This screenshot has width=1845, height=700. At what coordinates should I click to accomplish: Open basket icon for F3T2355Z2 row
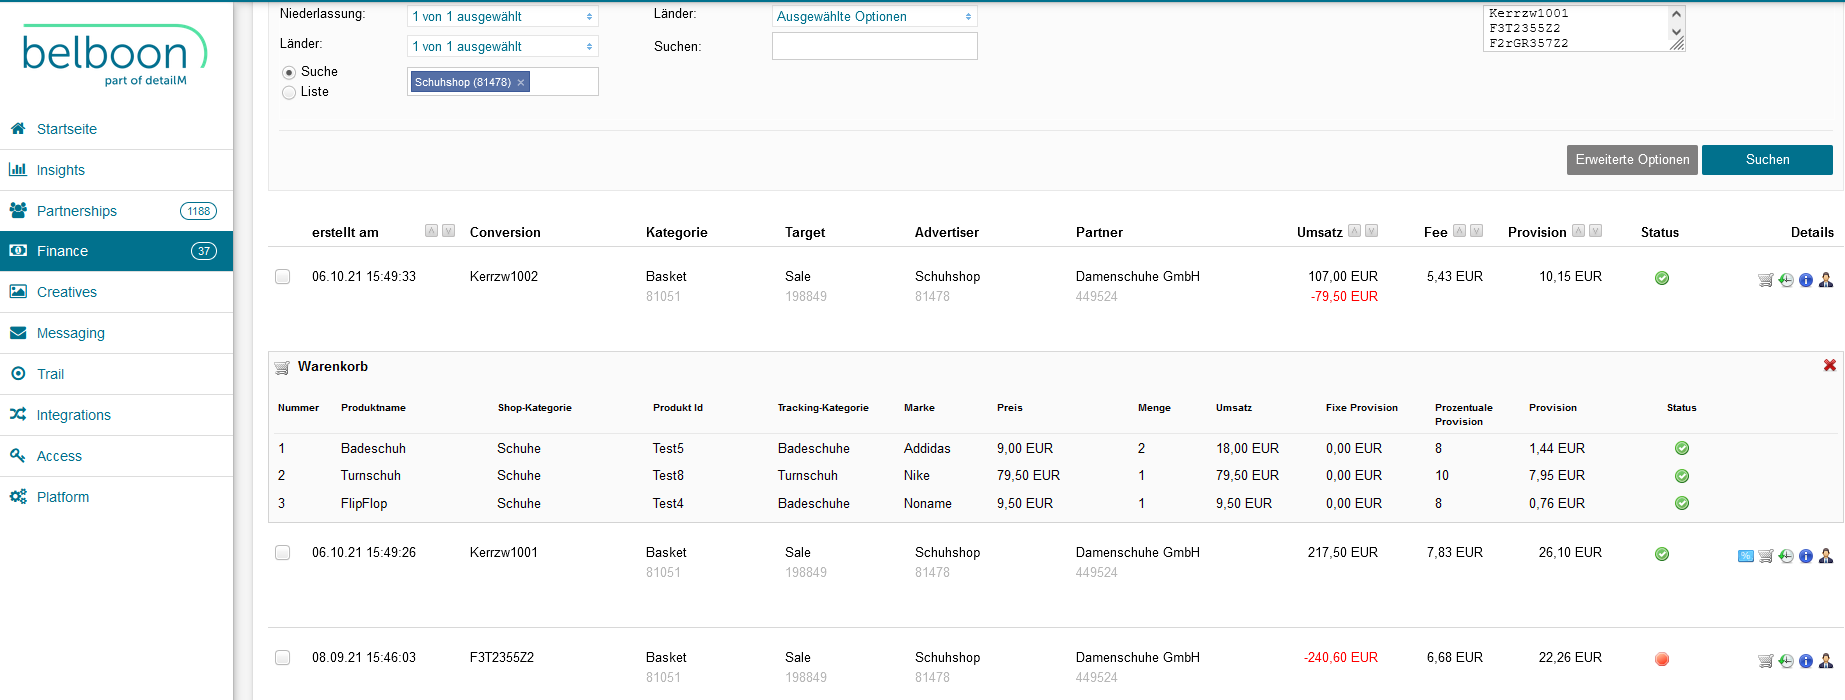coord(1765,661)
